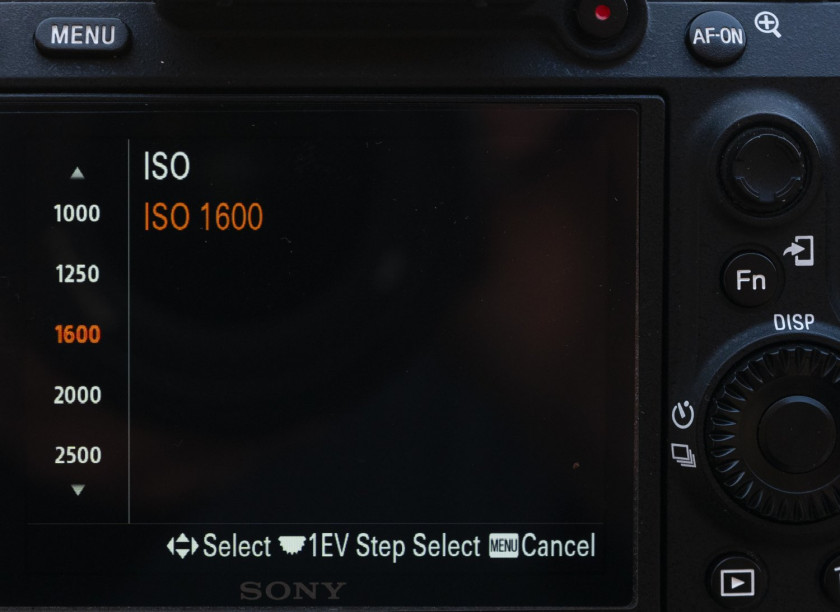Click the send-to-smartphone icon above Fn
Screen dimensions: 840x612
(799, 250)
